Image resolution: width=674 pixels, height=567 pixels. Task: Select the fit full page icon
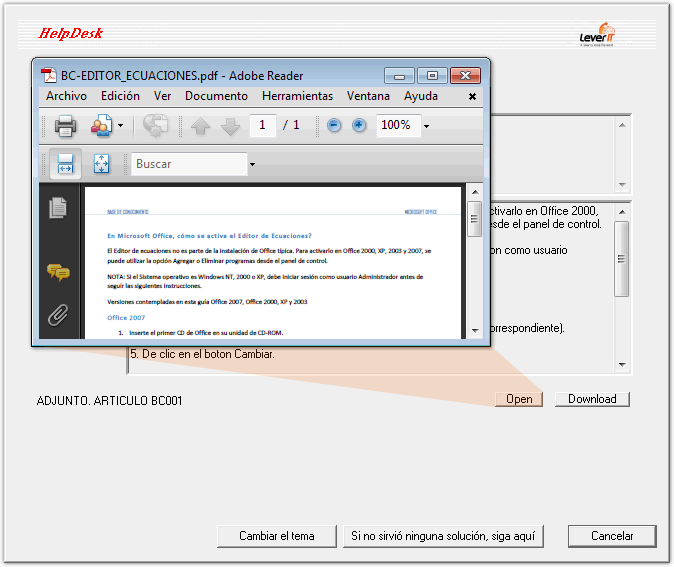click(101, 164)
